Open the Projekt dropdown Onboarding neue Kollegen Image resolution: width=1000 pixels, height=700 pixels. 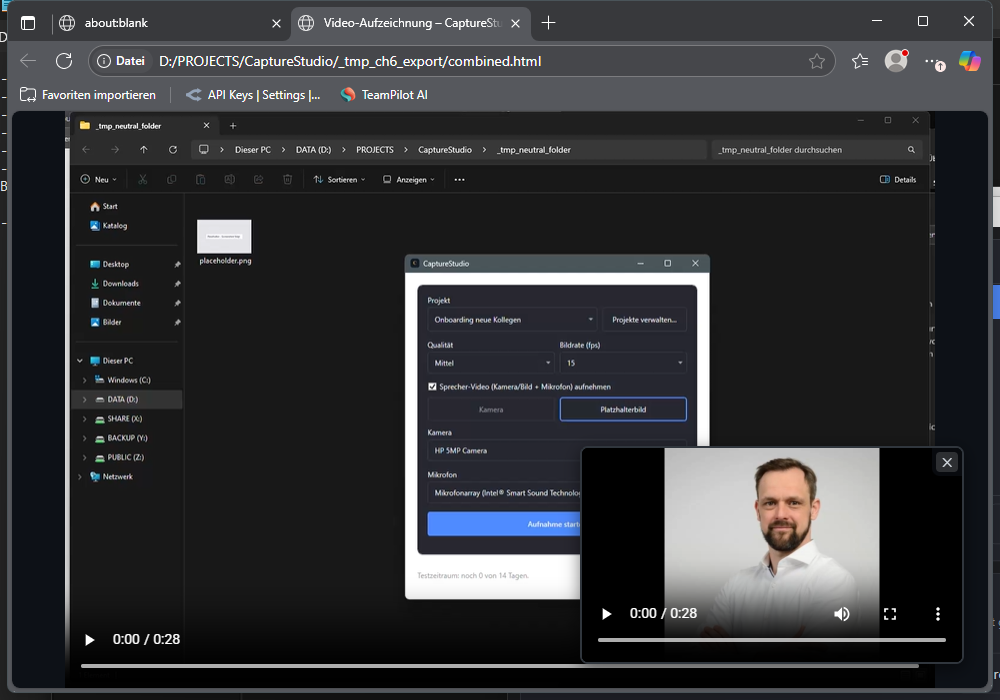[x=513, y=319]
